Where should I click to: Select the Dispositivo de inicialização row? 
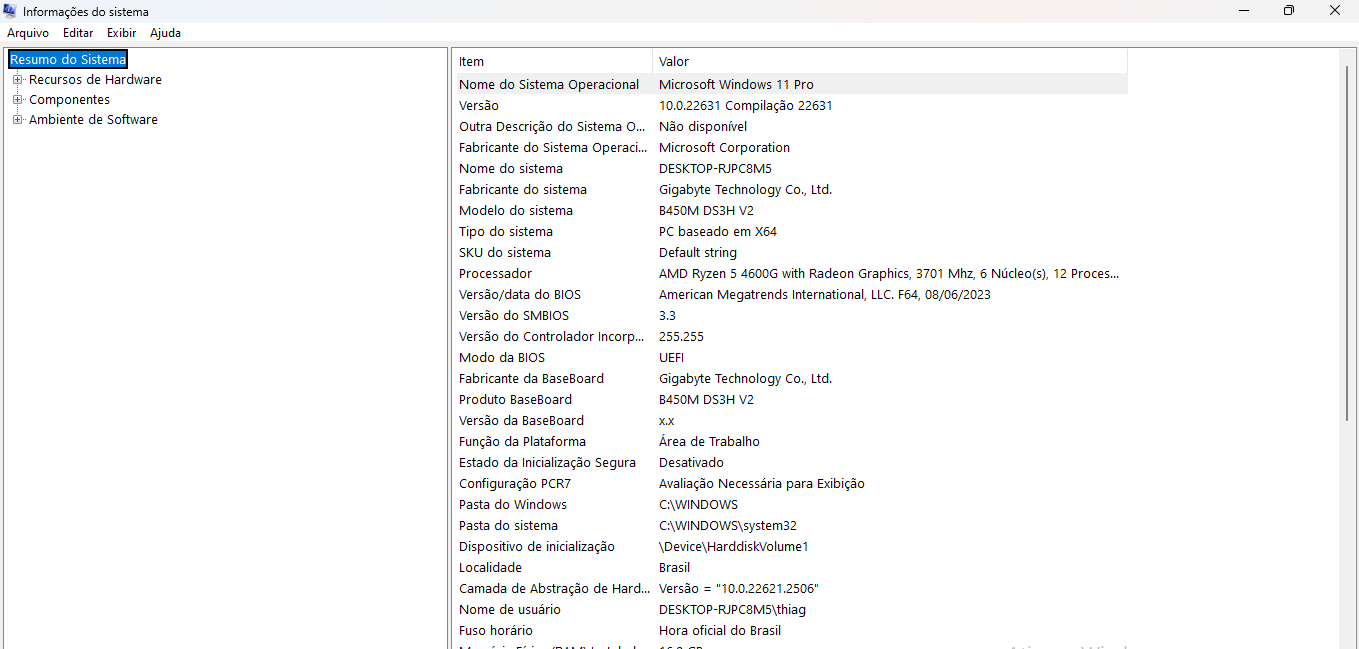click(790, 547)
